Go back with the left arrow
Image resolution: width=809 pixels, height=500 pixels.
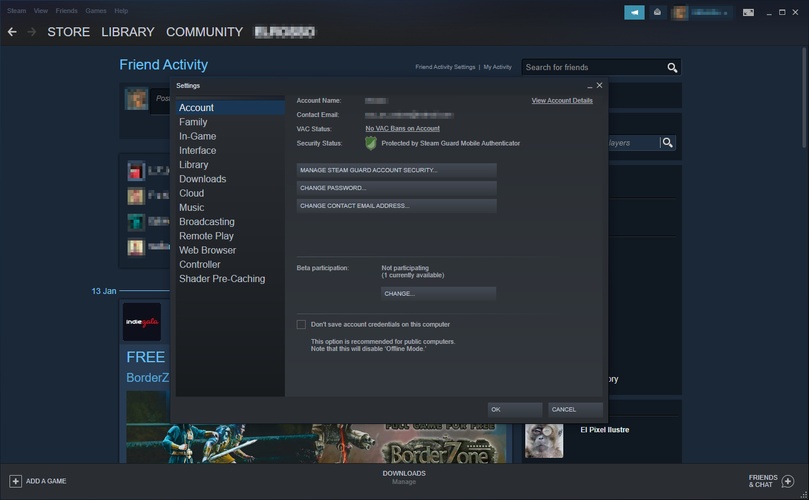[x=12, y=32]
